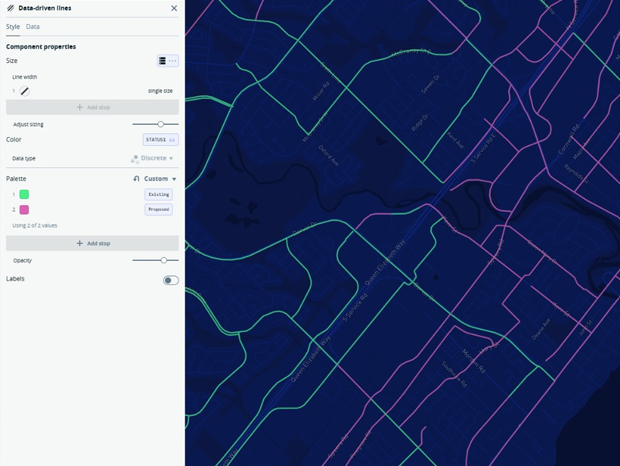The height and width of the screenshot is (466, 620).
Task: Click the Existing value tag
Action: [159, 194]
